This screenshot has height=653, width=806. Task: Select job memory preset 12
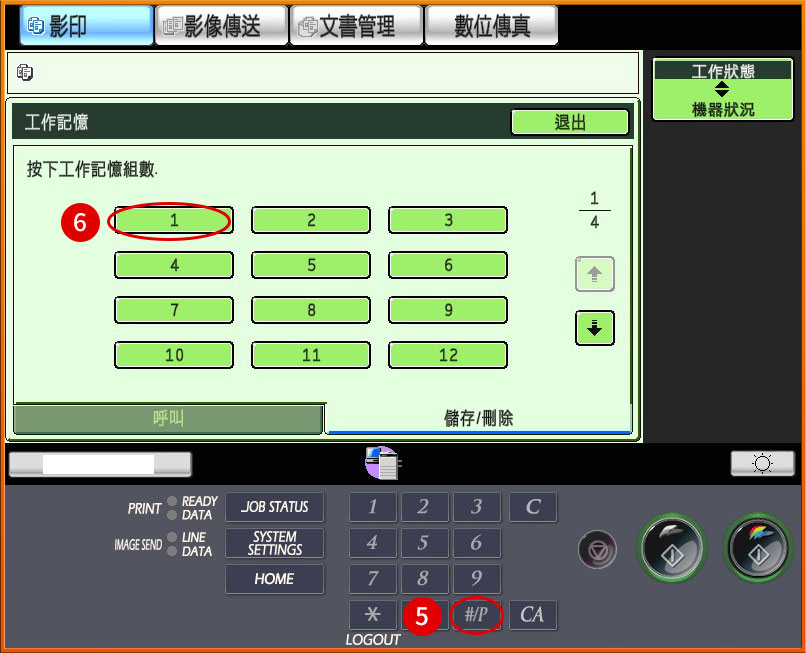[447, 355]
